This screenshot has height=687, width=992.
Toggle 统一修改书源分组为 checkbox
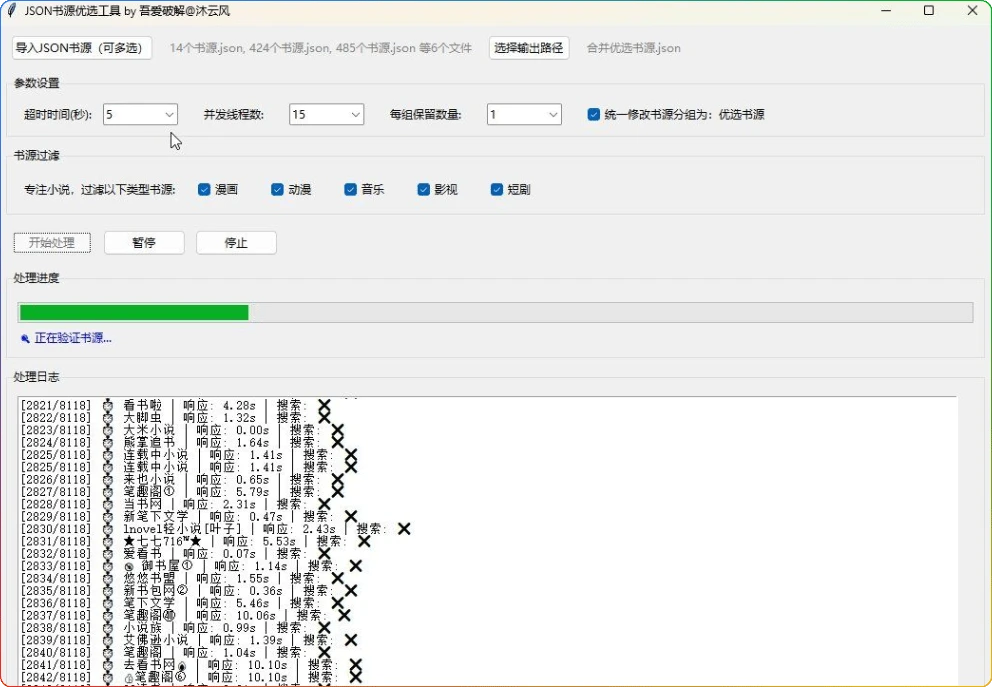click(x=594, y=115)
